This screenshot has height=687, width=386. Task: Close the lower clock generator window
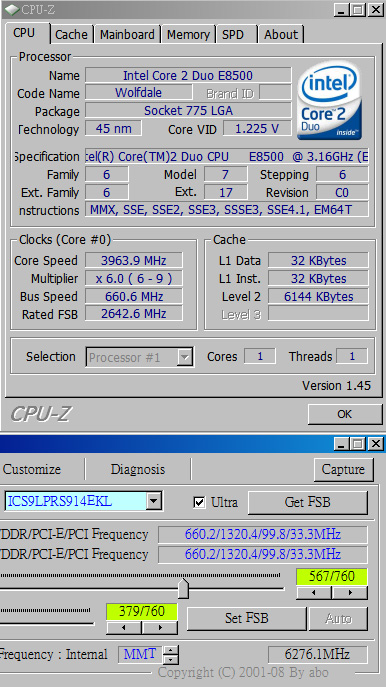[x=375, y=444]
